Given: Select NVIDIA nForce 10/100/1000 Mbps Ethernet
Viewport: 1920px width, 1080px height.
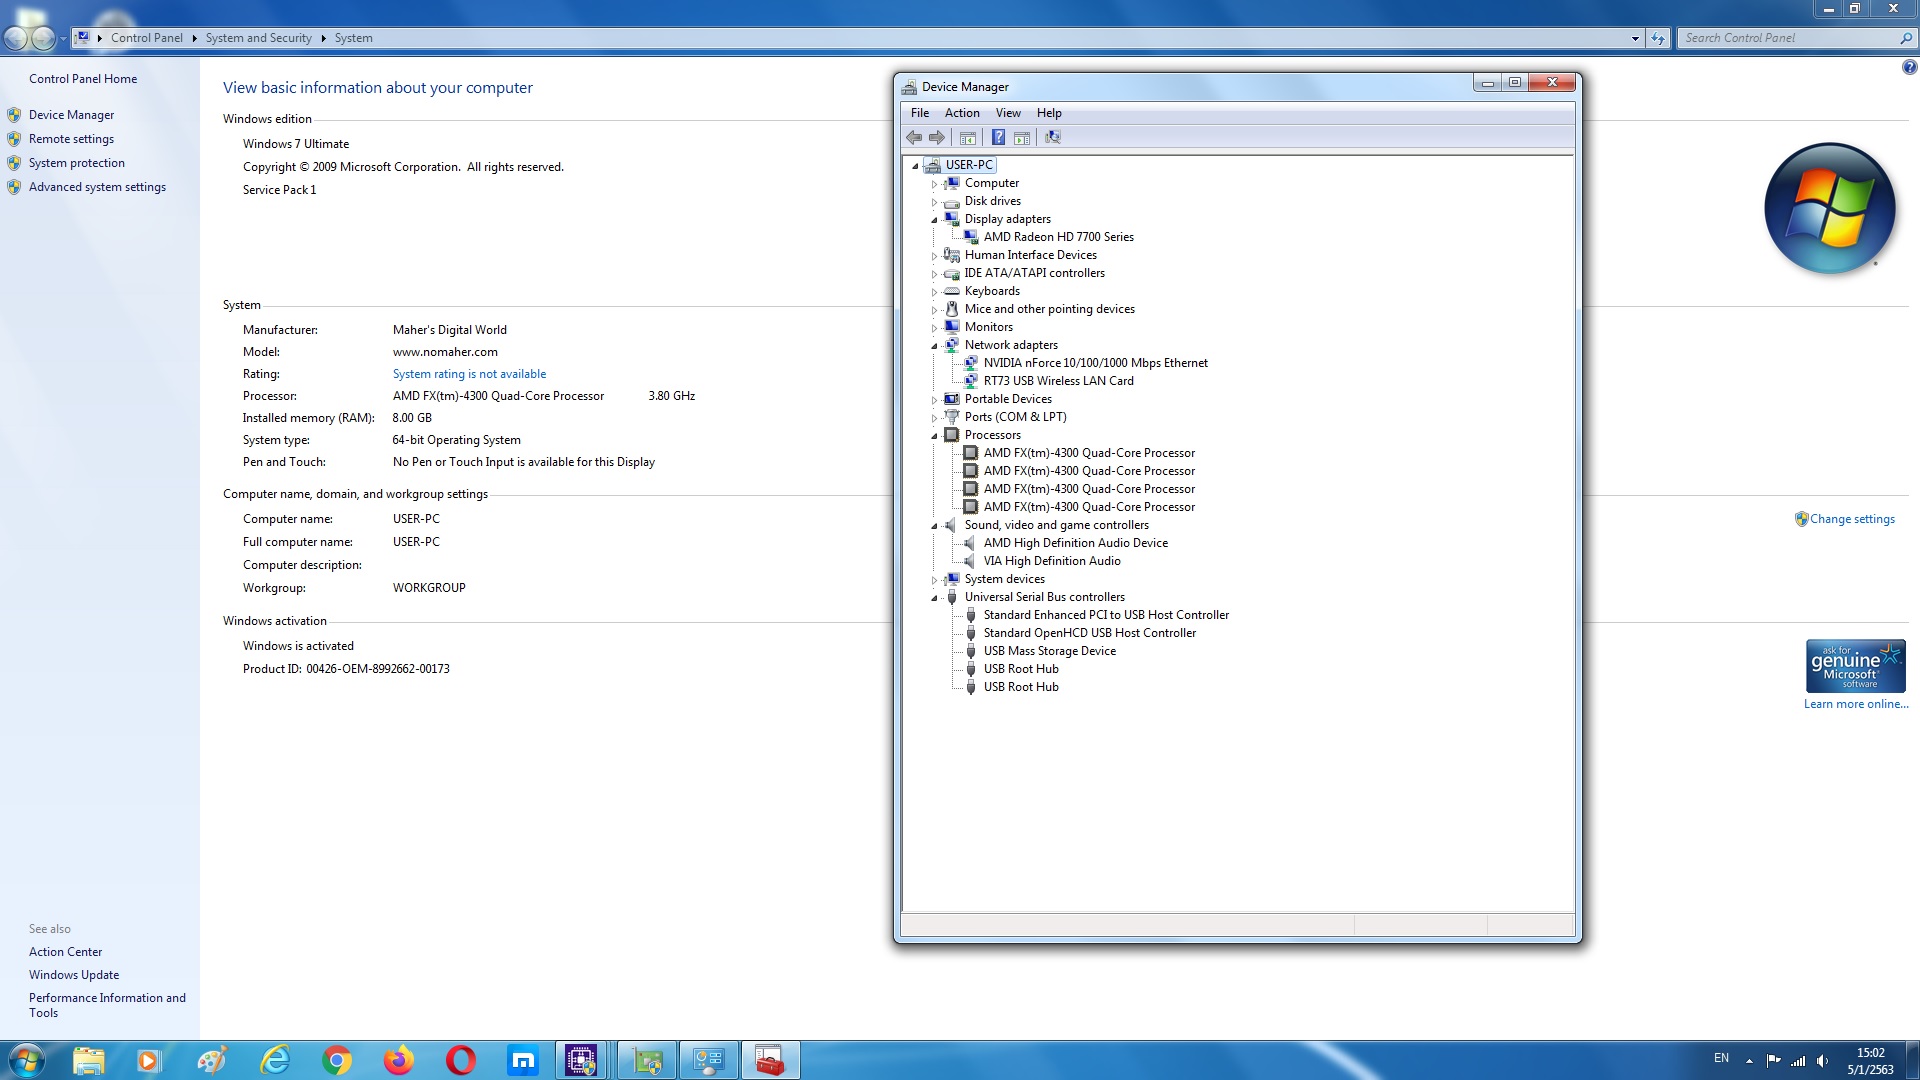Looking at the screenshot, I should click(x=1095, y=363).
